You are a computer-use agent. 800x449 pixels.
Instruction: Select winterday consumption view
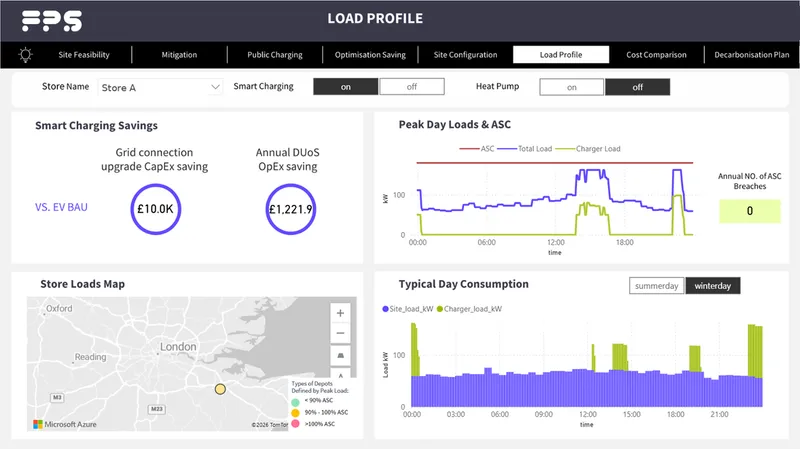coord(713,286)
